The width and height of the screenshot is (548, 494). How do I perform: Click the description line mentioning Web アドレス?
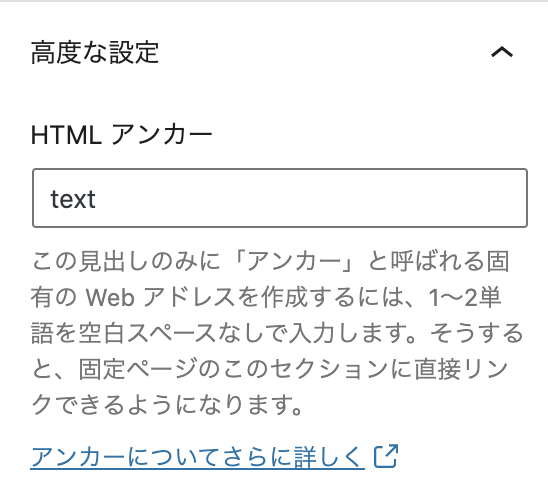click(x=266, y=297)
